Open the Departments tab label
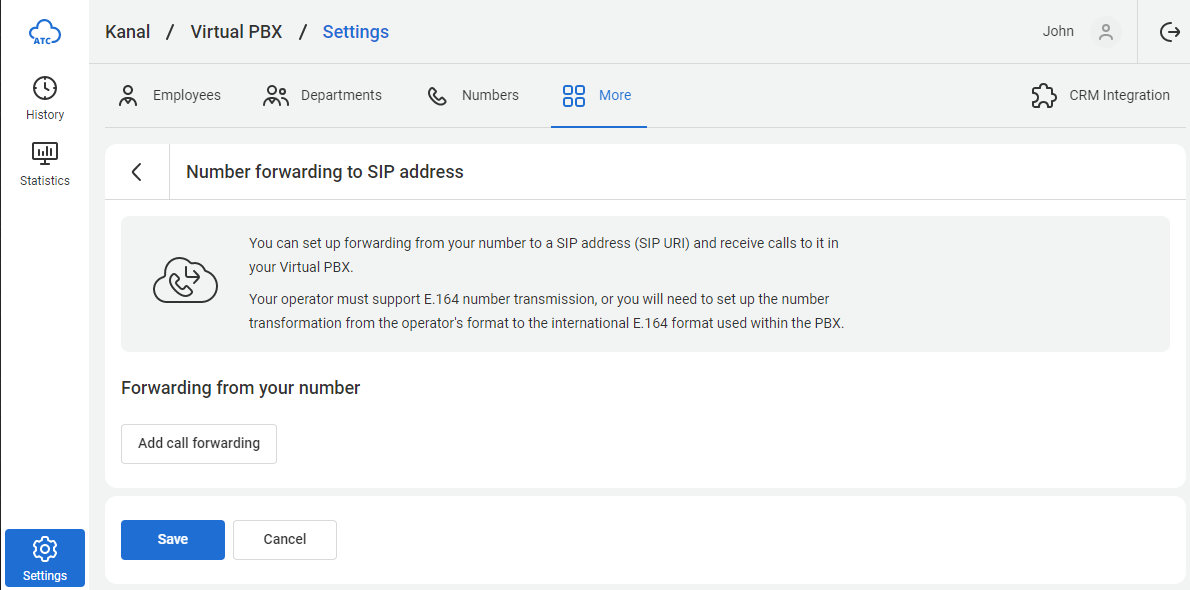This screenshot has width=1190, height=590. [342, 96]
